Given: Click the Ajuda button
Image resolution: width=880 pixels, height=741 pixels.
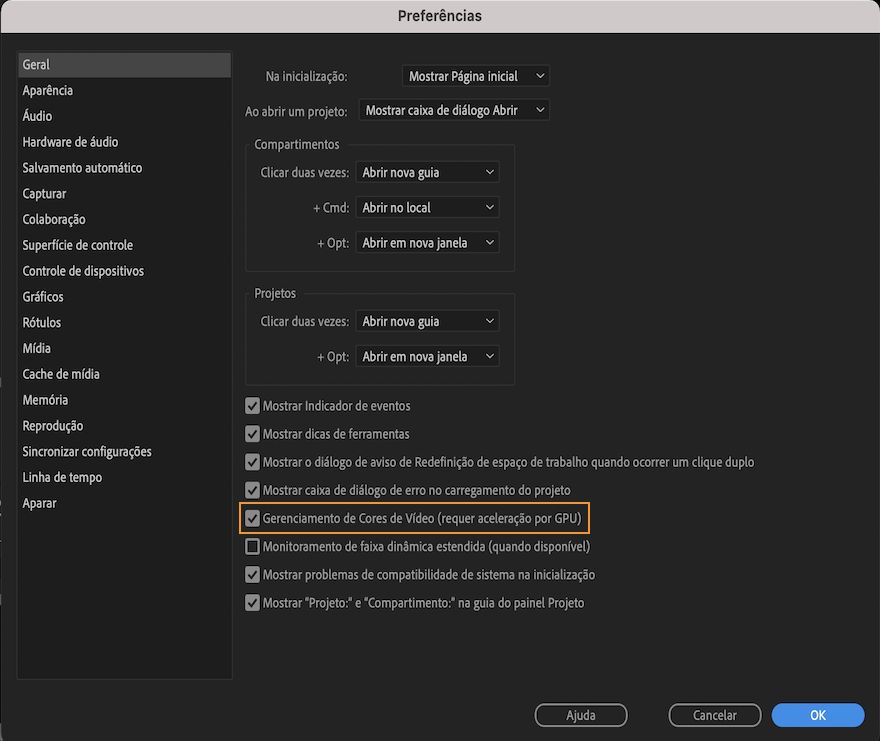Looking at the screenshot, I should (x=580, y=715).
